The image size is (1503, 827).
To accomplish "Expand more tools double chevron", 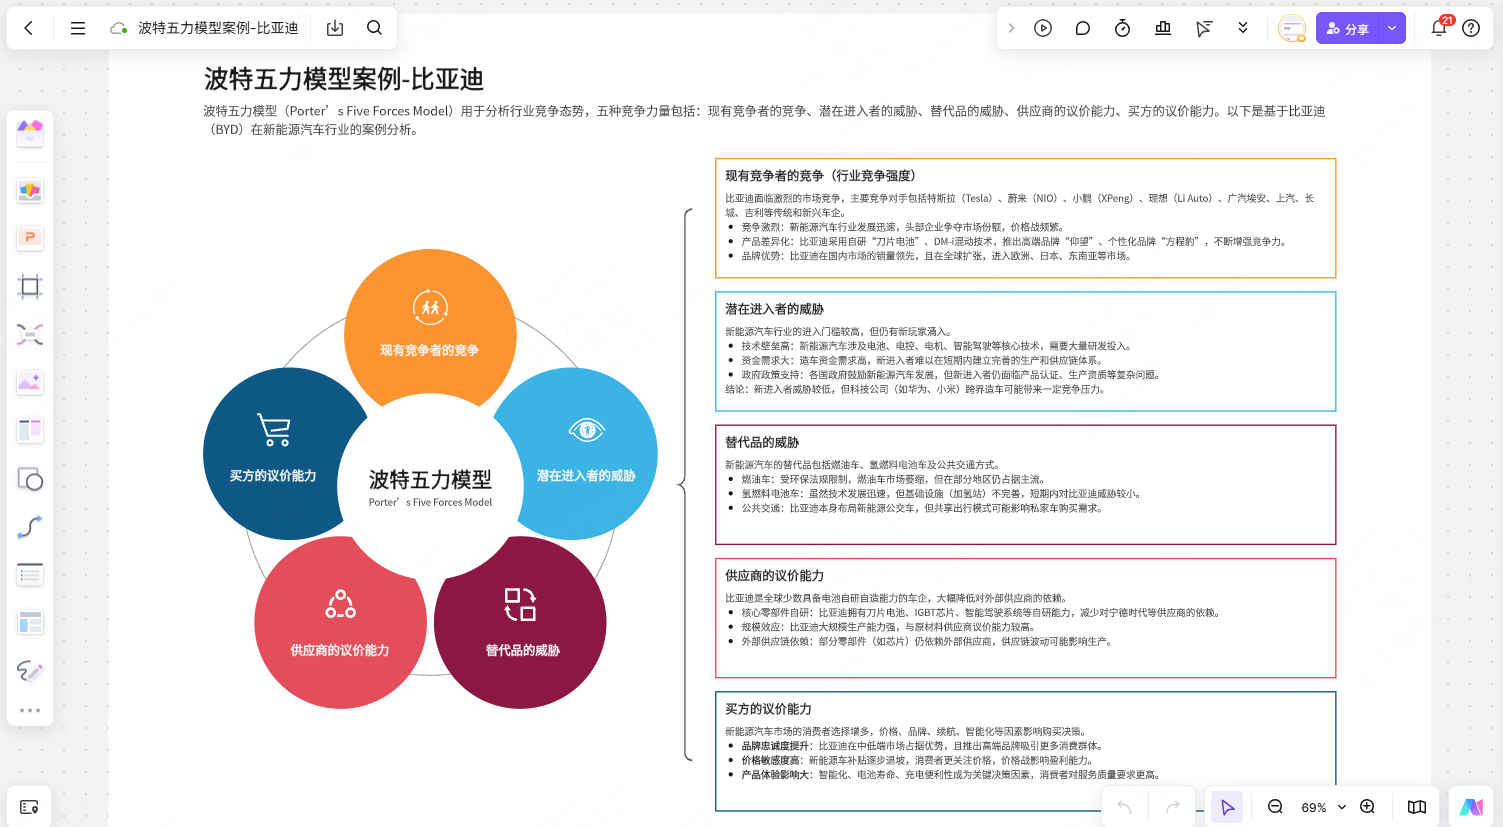I will click(1243, 28).
